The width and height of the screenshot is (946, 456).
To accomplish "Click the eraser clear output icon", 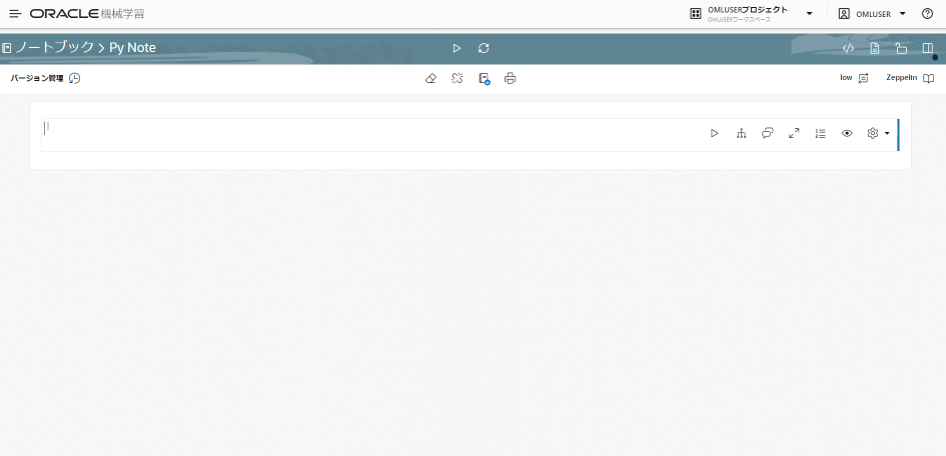I will point(431,78).
